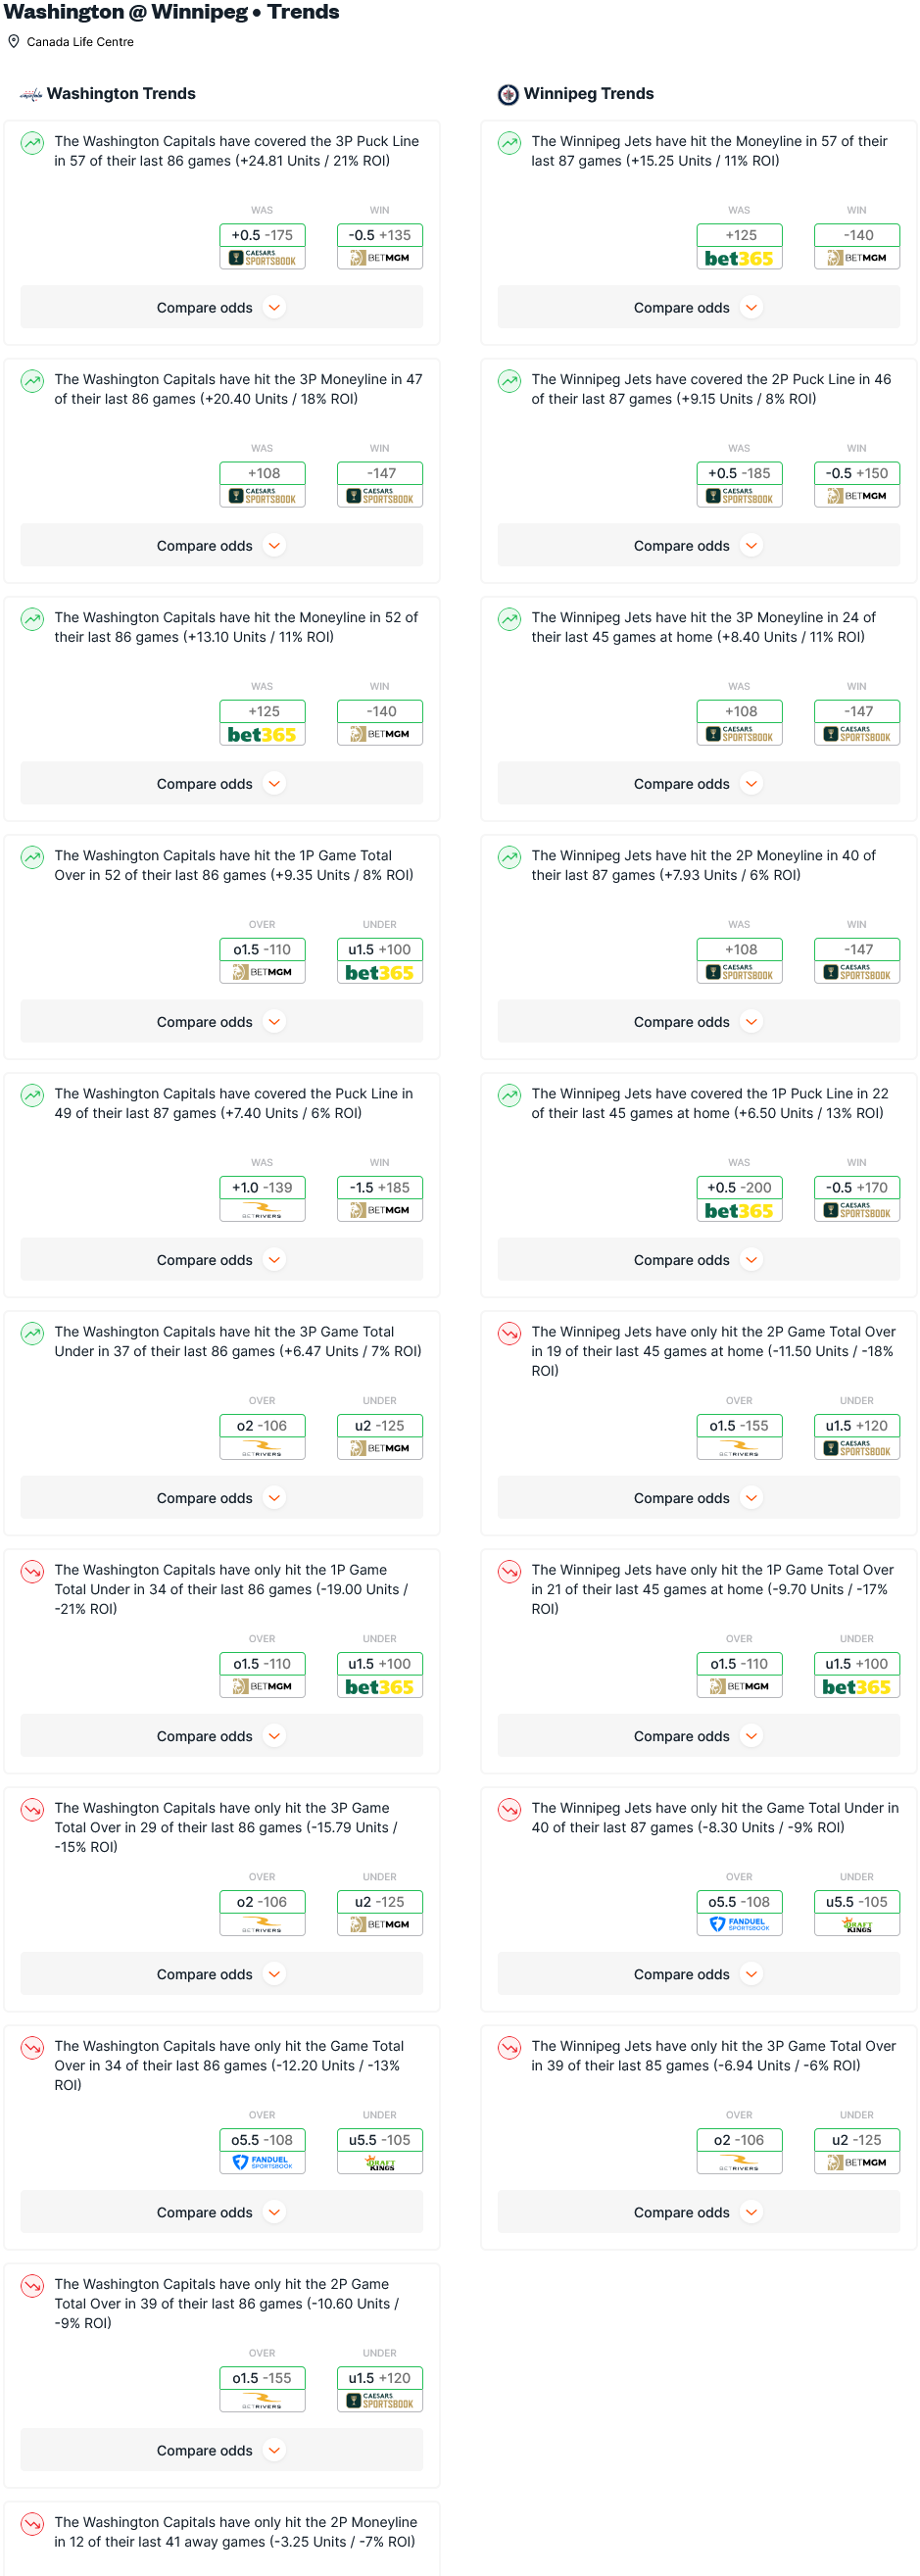
Task: Select the FanDuel o5.5 -108 odds under Winnipeg Trends
Action: point(739,1911)
